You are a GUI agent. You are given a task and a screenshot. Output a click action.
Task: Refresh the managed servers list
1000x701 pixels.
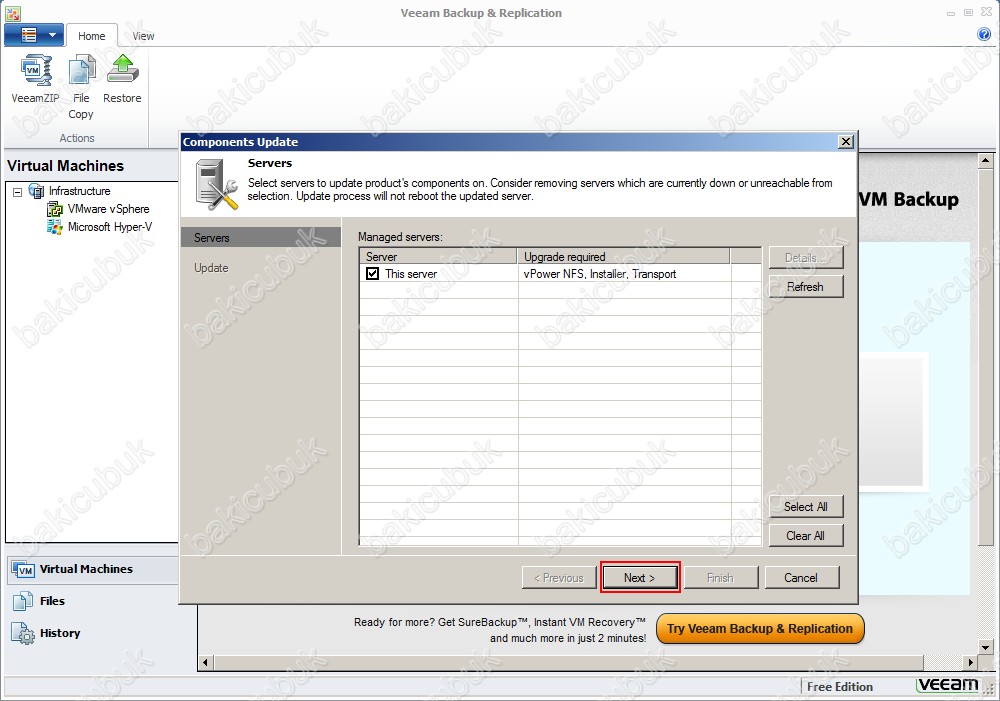(805, 286)
